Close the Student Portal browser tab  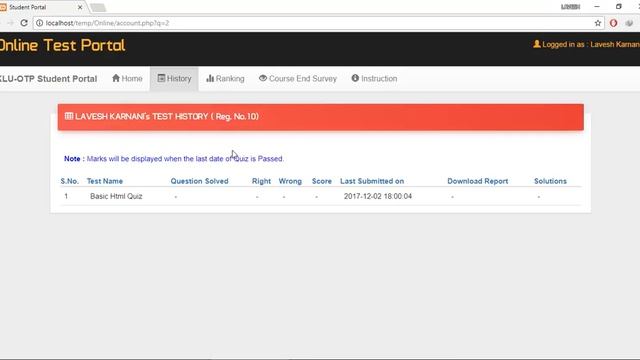pos(80,7)
